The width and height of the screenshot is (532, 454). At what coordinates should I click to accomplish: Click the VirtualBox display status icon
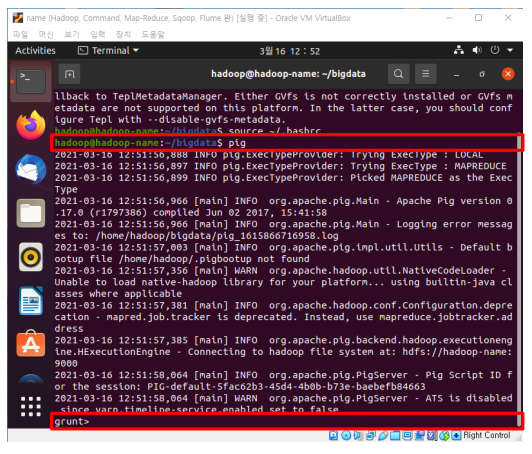pos(407,435)
